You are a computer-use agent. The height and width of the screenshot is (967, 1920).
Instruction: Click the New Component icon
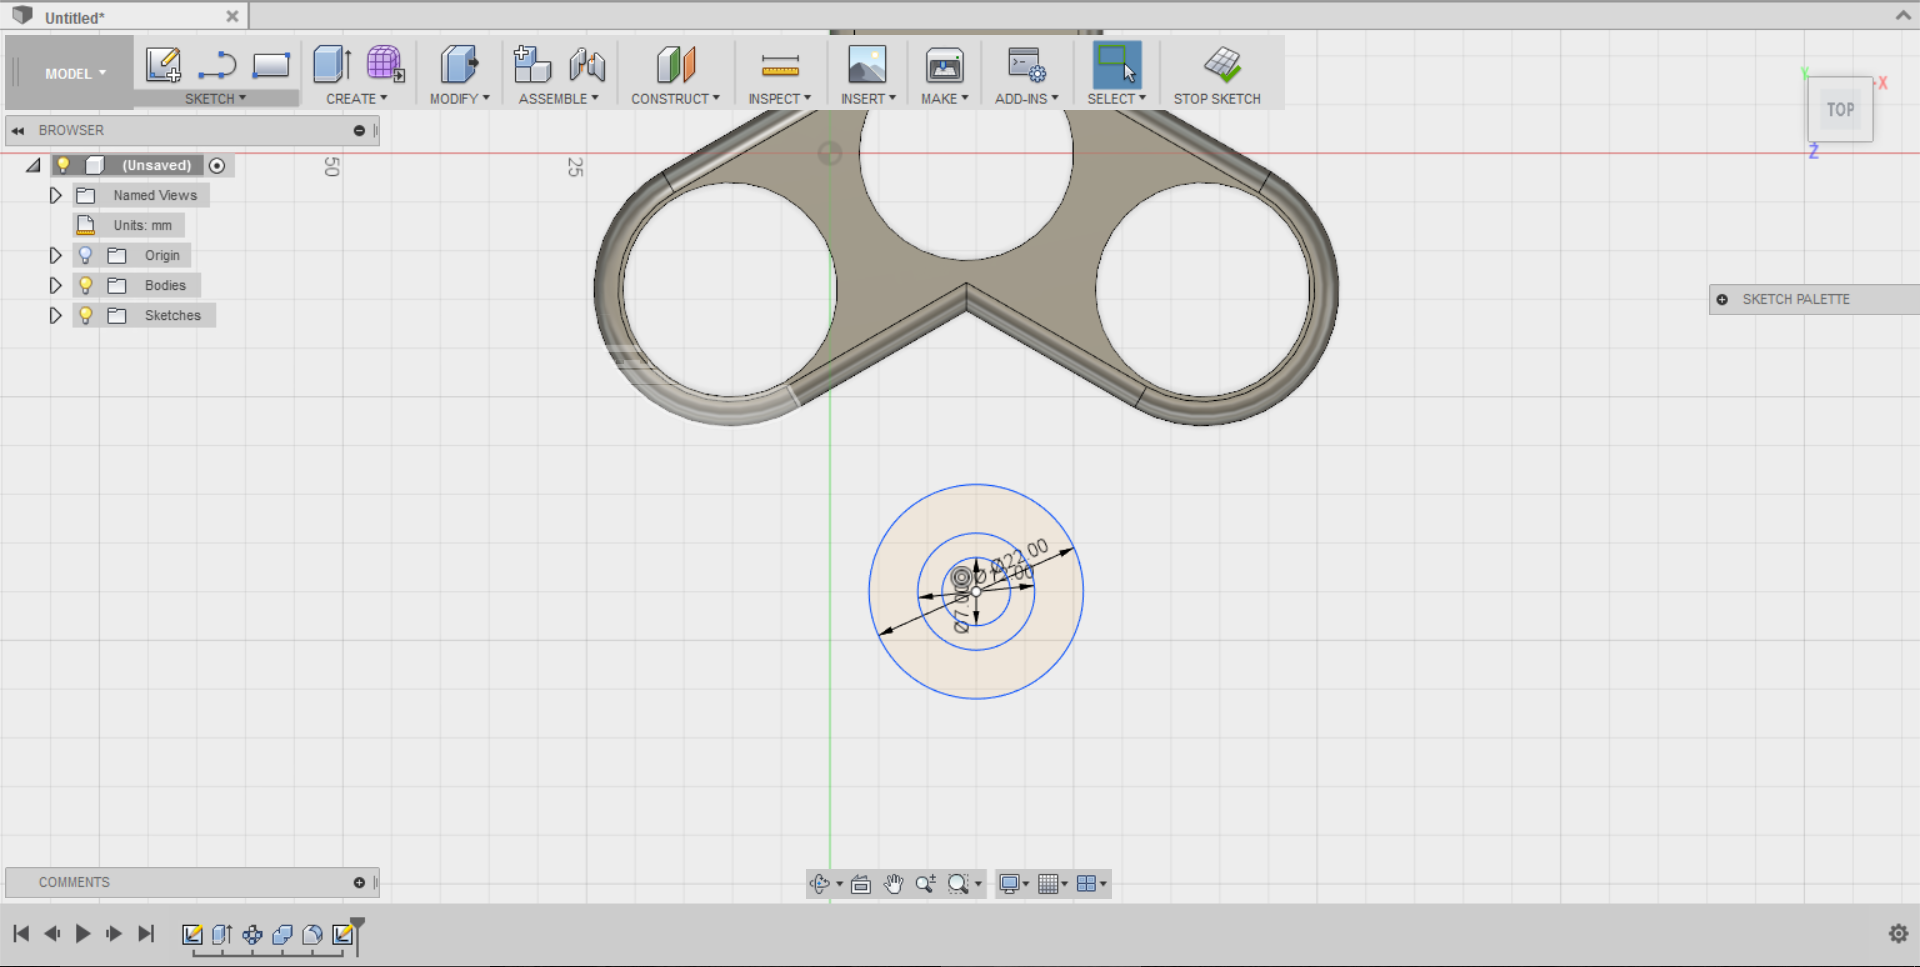click(532, 64)
